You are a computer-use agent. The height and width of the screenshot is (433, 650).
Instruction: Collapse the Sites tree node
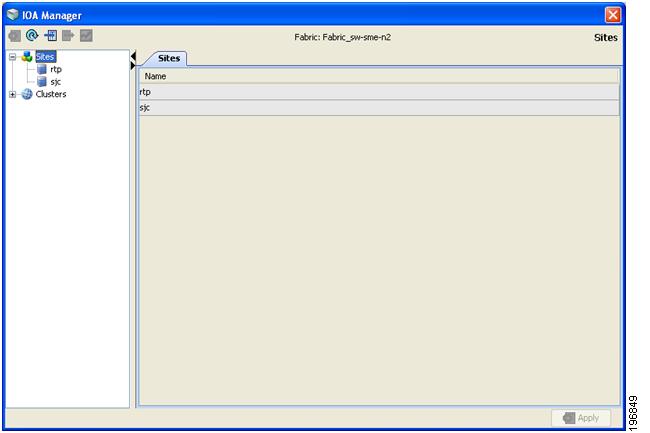[x=12, y=57]
